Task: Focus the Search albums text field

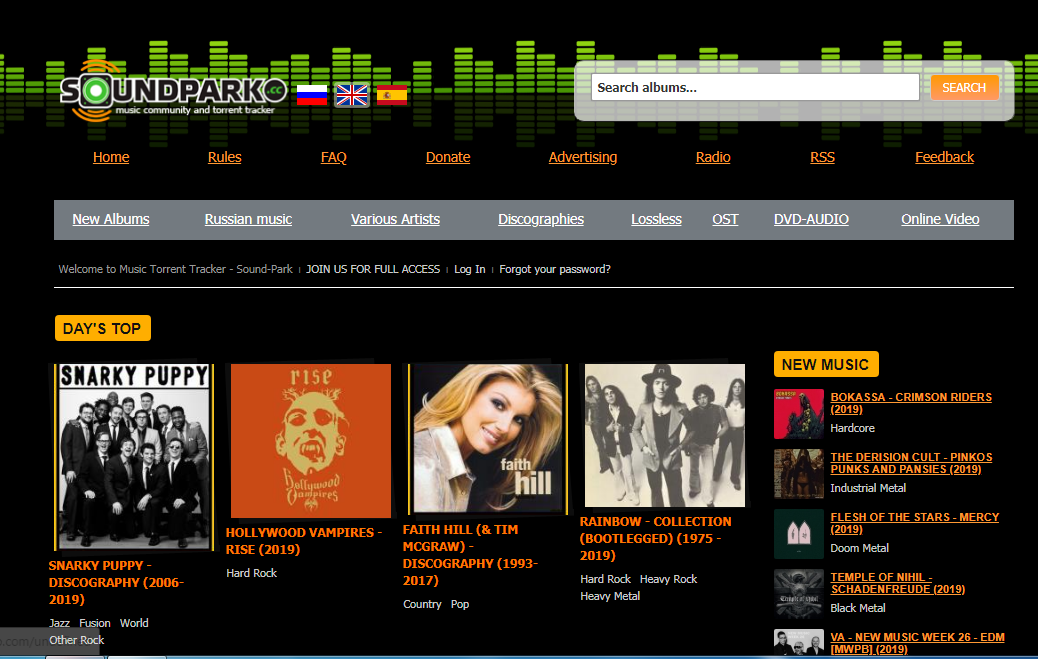Action: point(755,87)
